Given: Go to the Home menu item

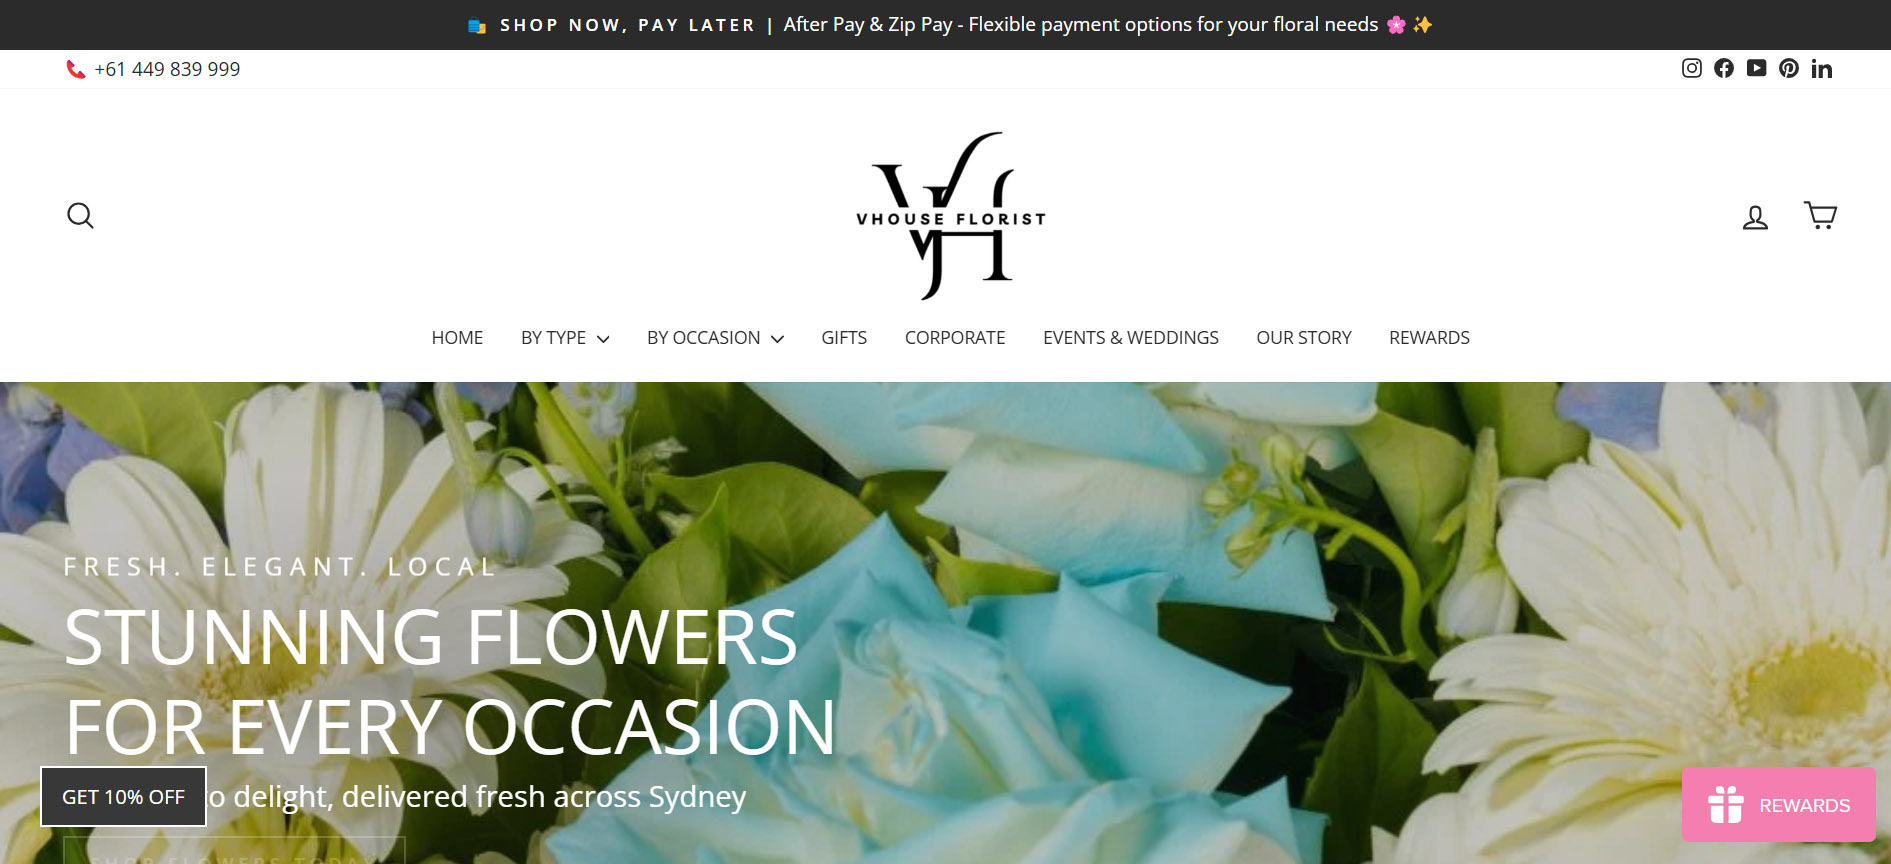Looking at the screenshot, I should (457, 338).
